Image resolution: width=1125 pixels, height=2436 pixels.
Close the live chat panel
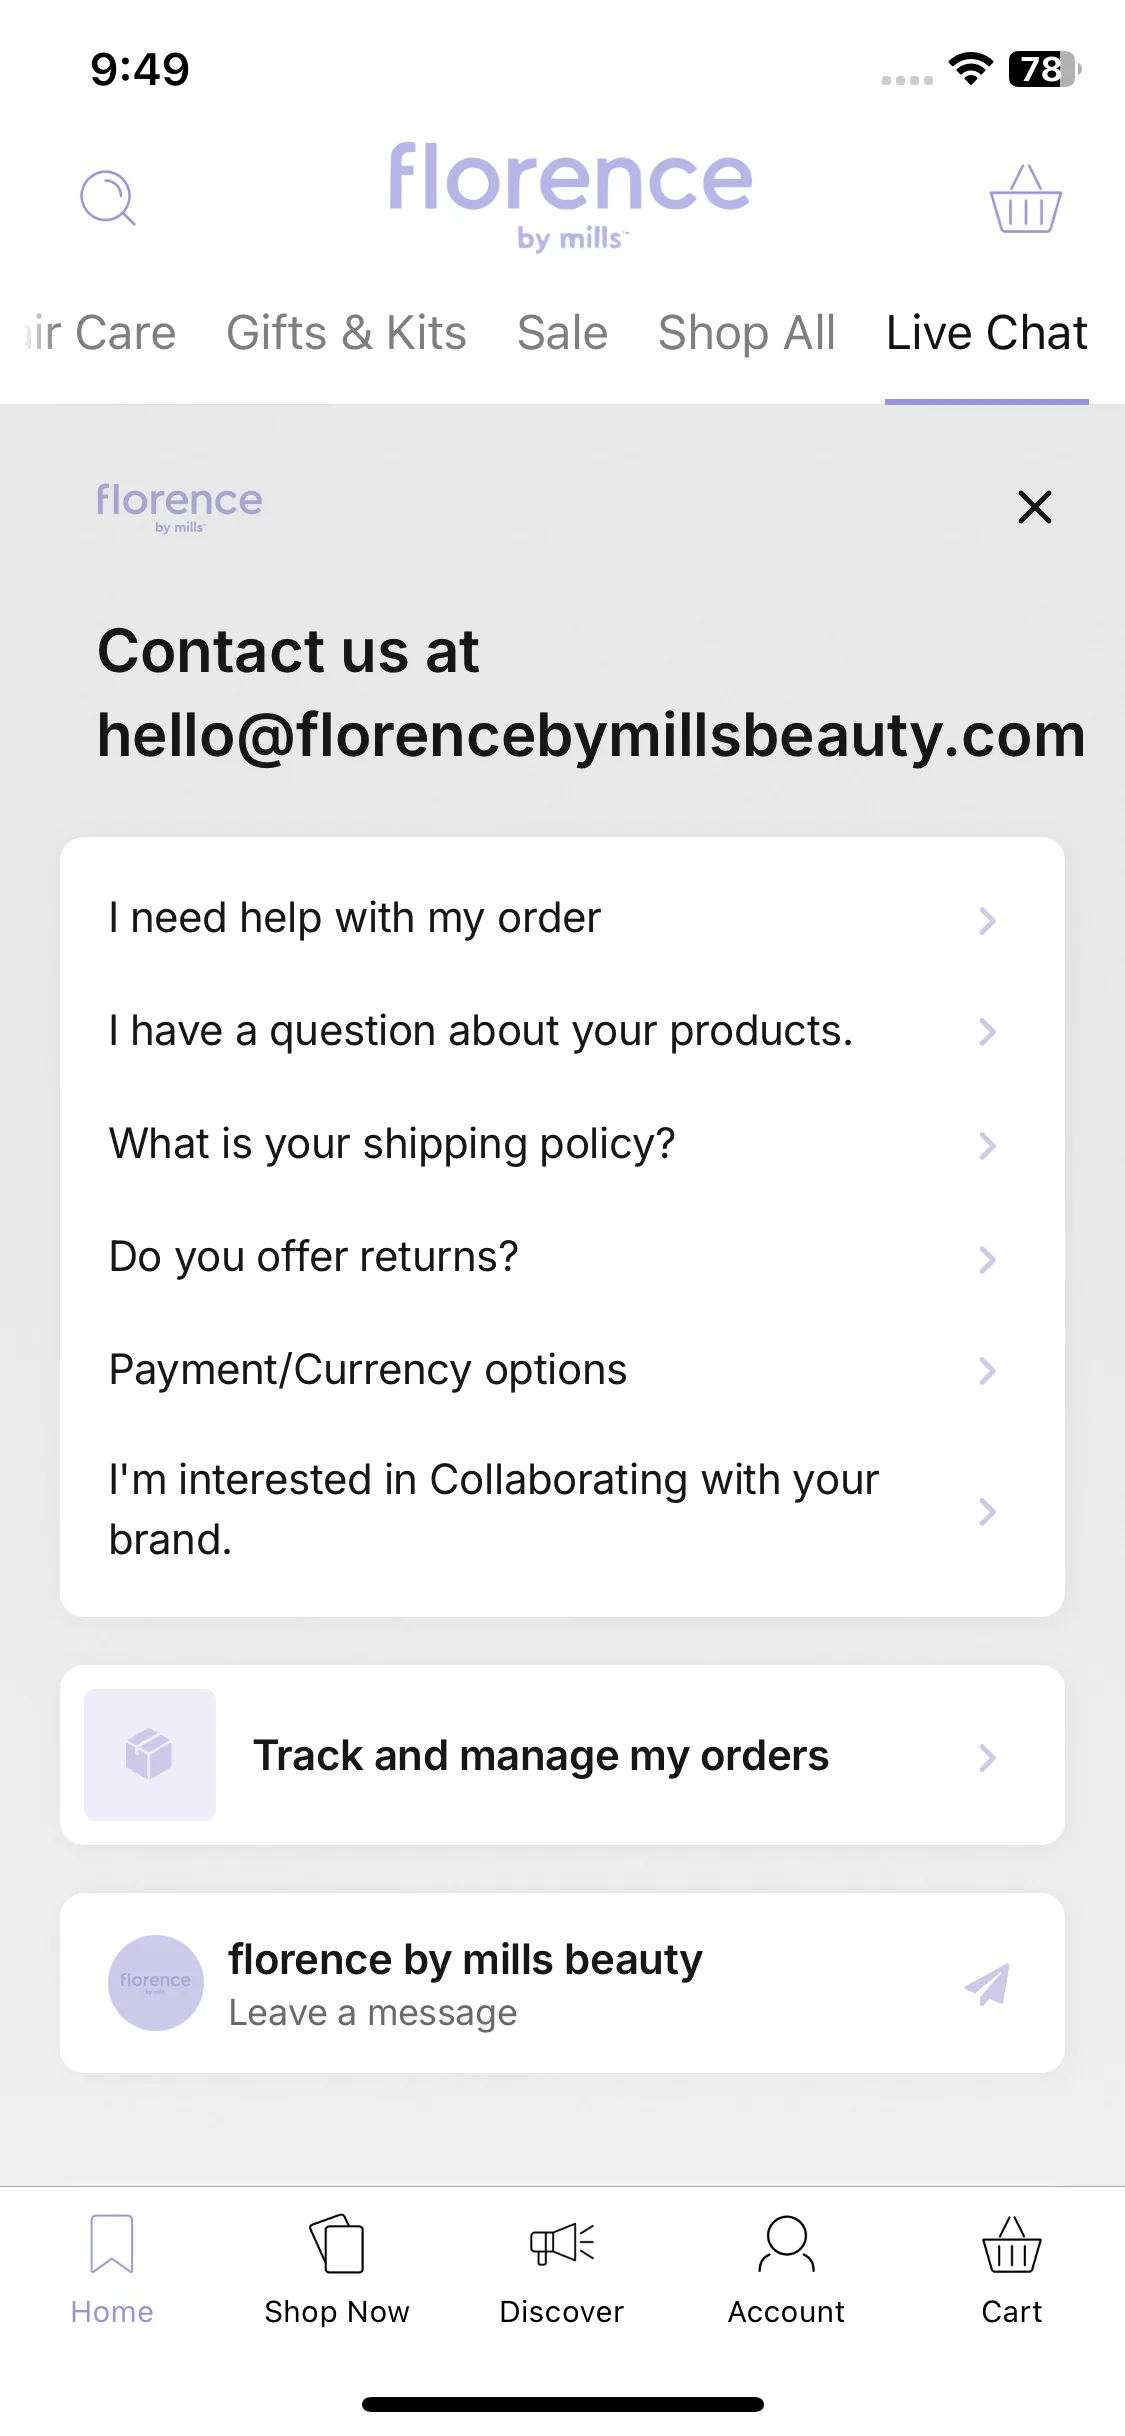click(1034, 507)
